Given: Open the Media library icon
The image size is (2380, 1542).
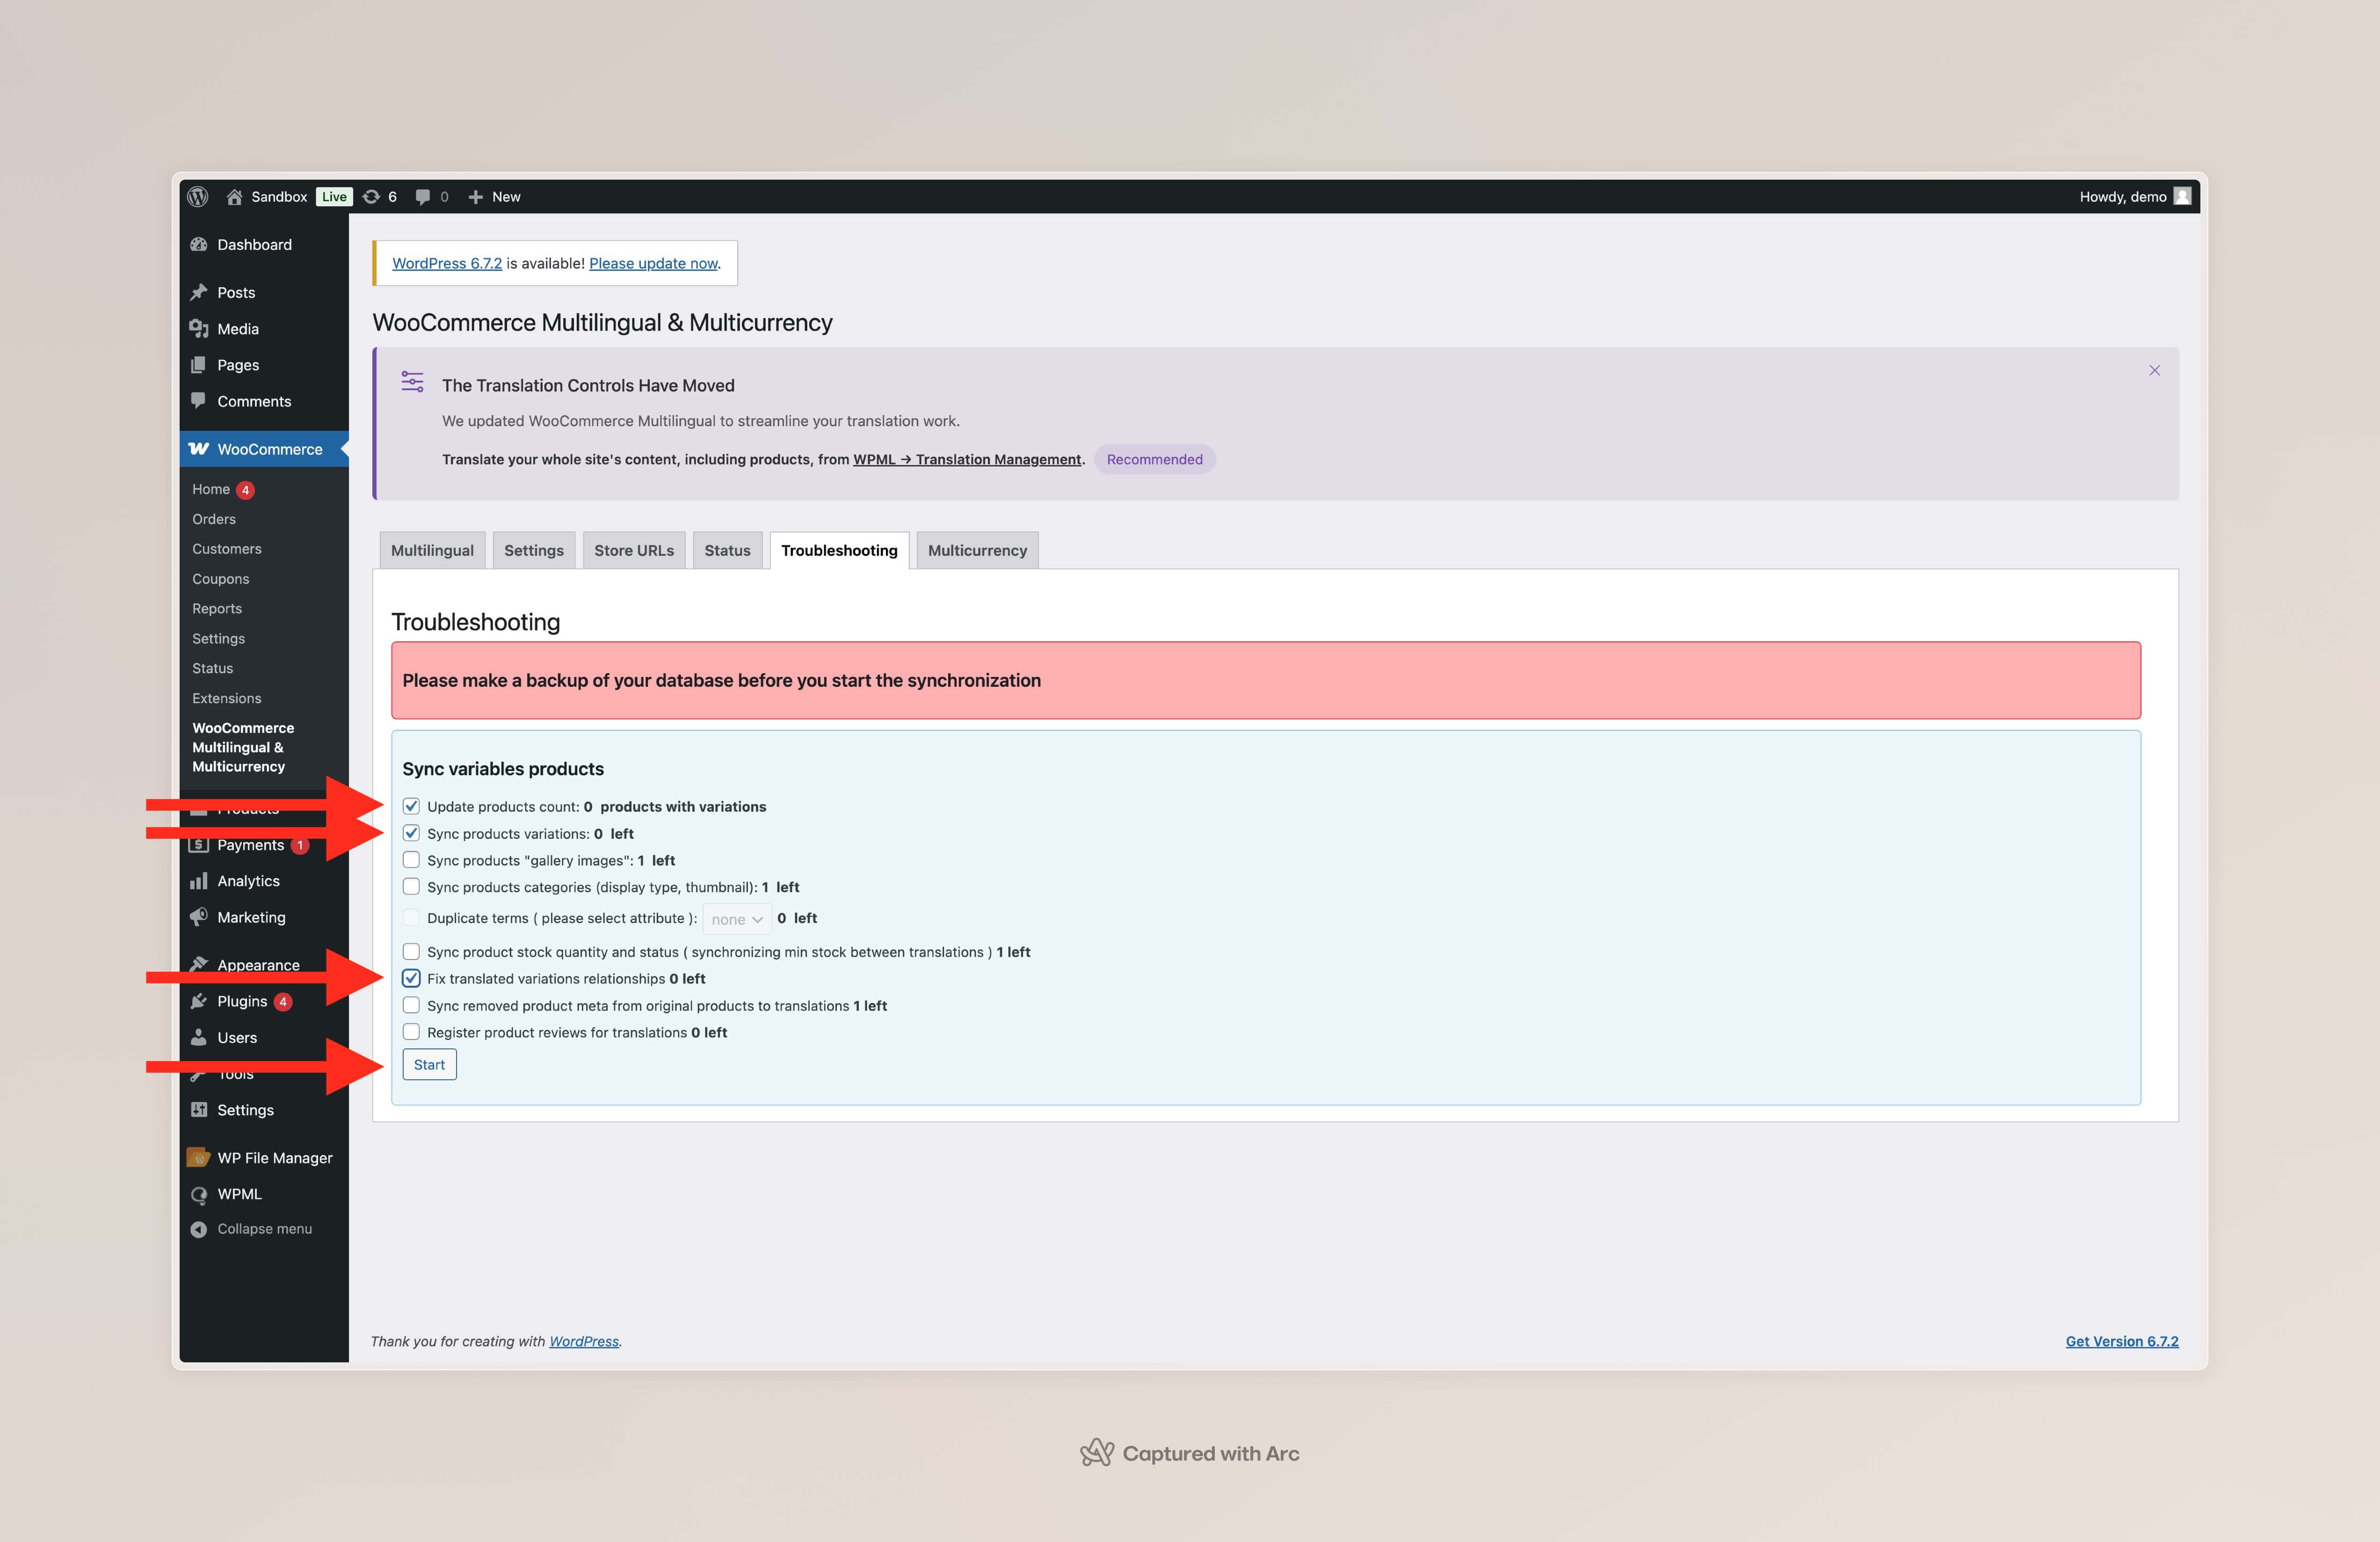Looking at the screenshot, I should point(199,329).
